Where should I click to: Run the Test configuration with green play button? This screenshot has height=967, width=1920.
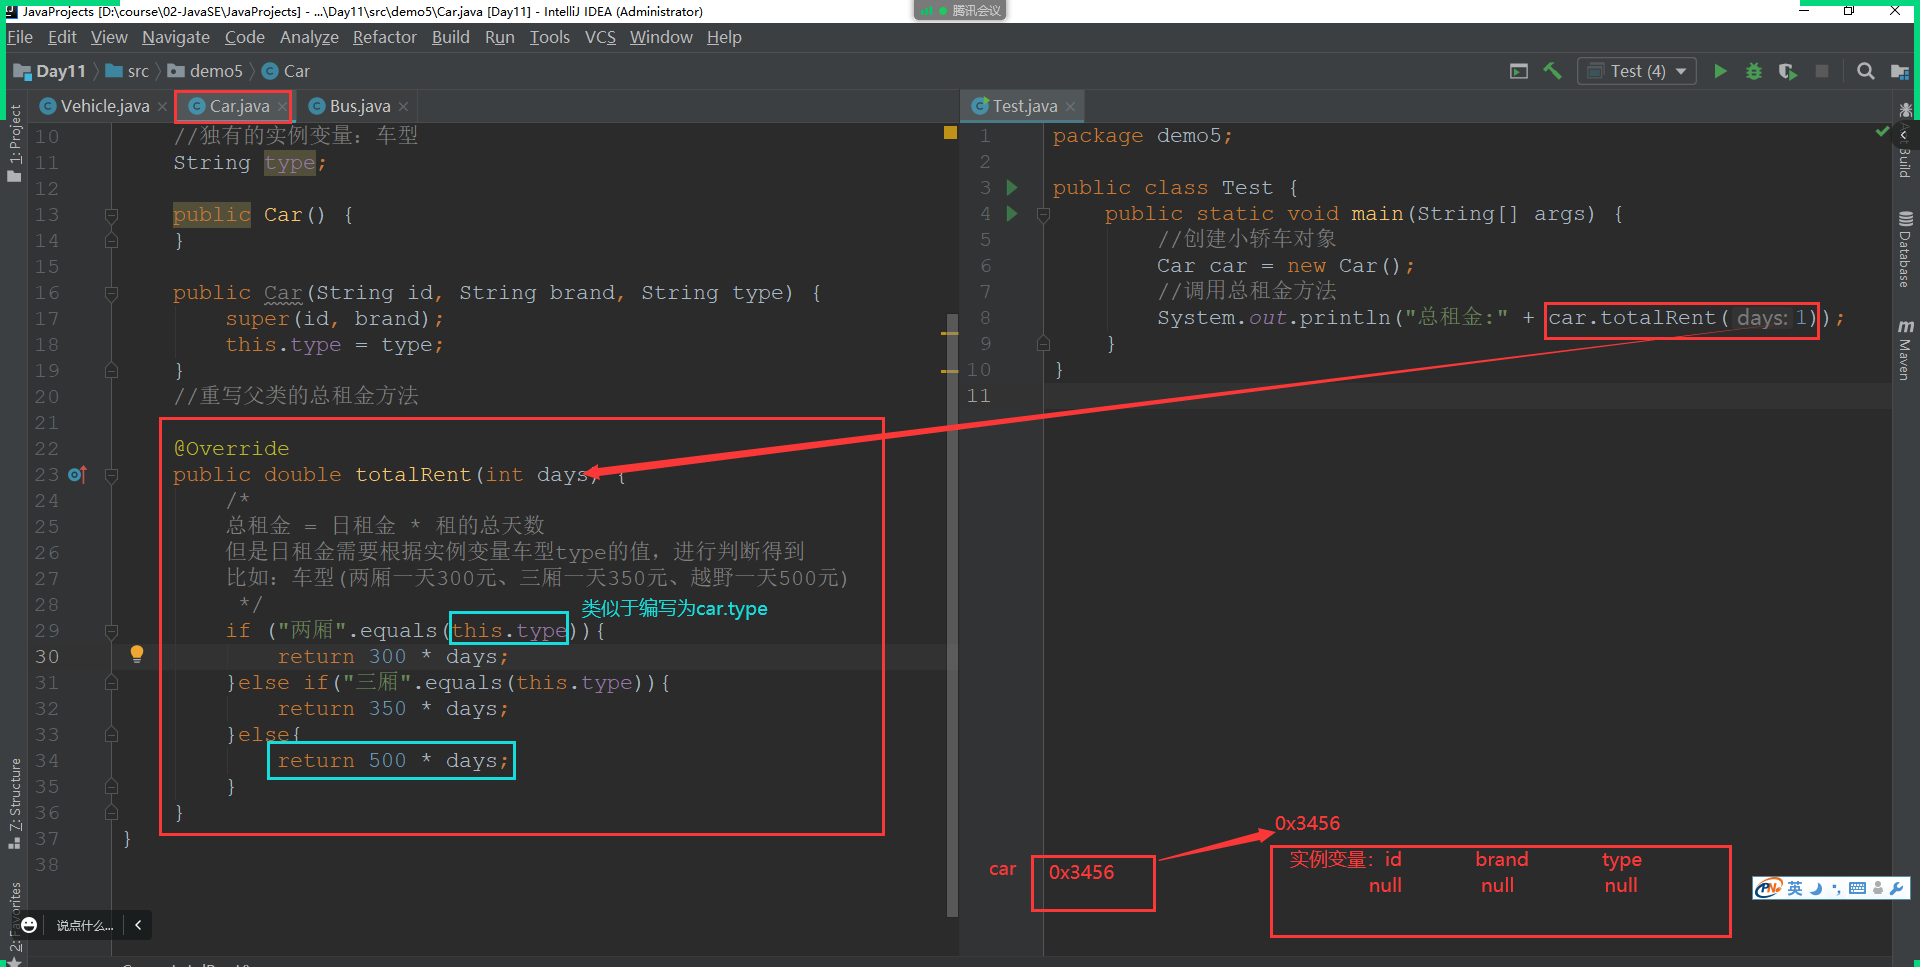click(x=1720, y=71)
